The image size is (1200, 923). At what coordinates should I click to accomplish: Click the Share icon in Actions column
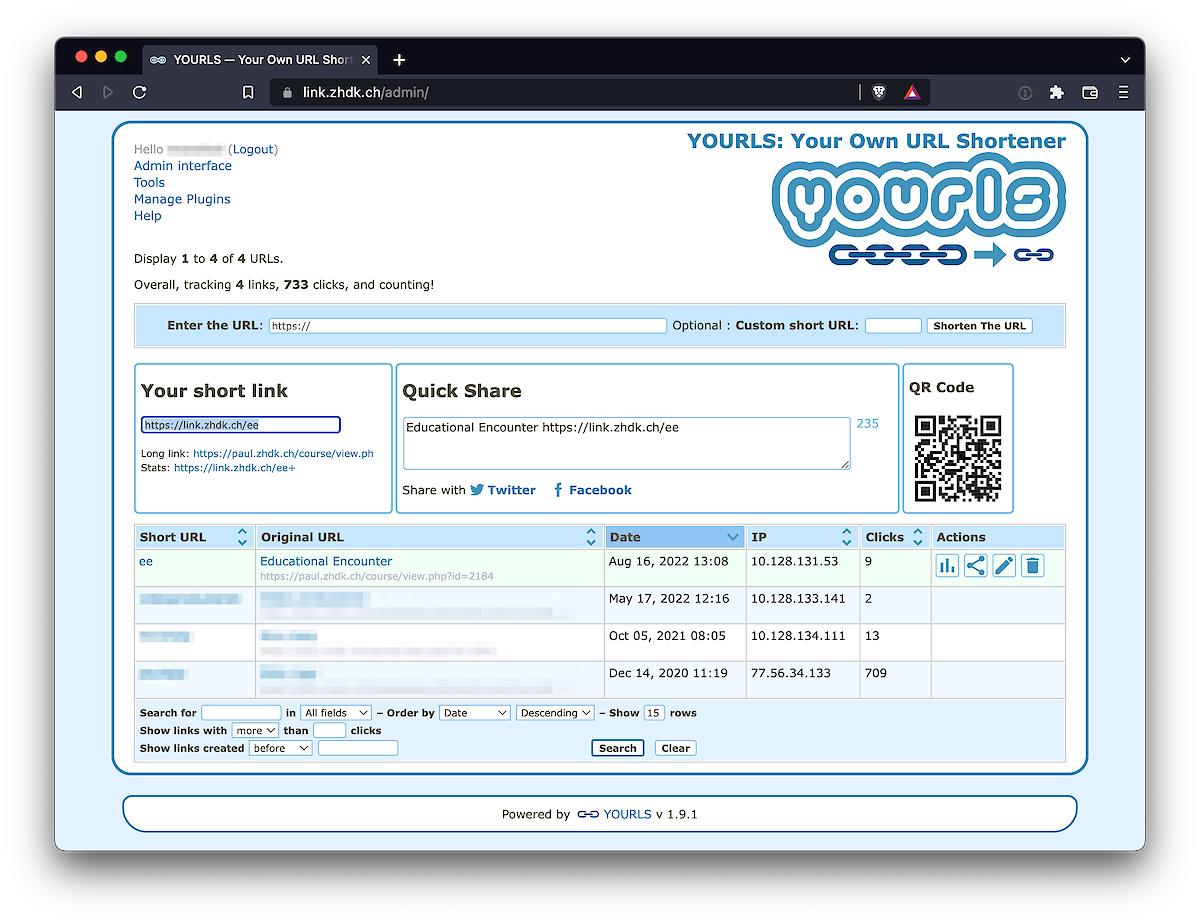(976, 566)
